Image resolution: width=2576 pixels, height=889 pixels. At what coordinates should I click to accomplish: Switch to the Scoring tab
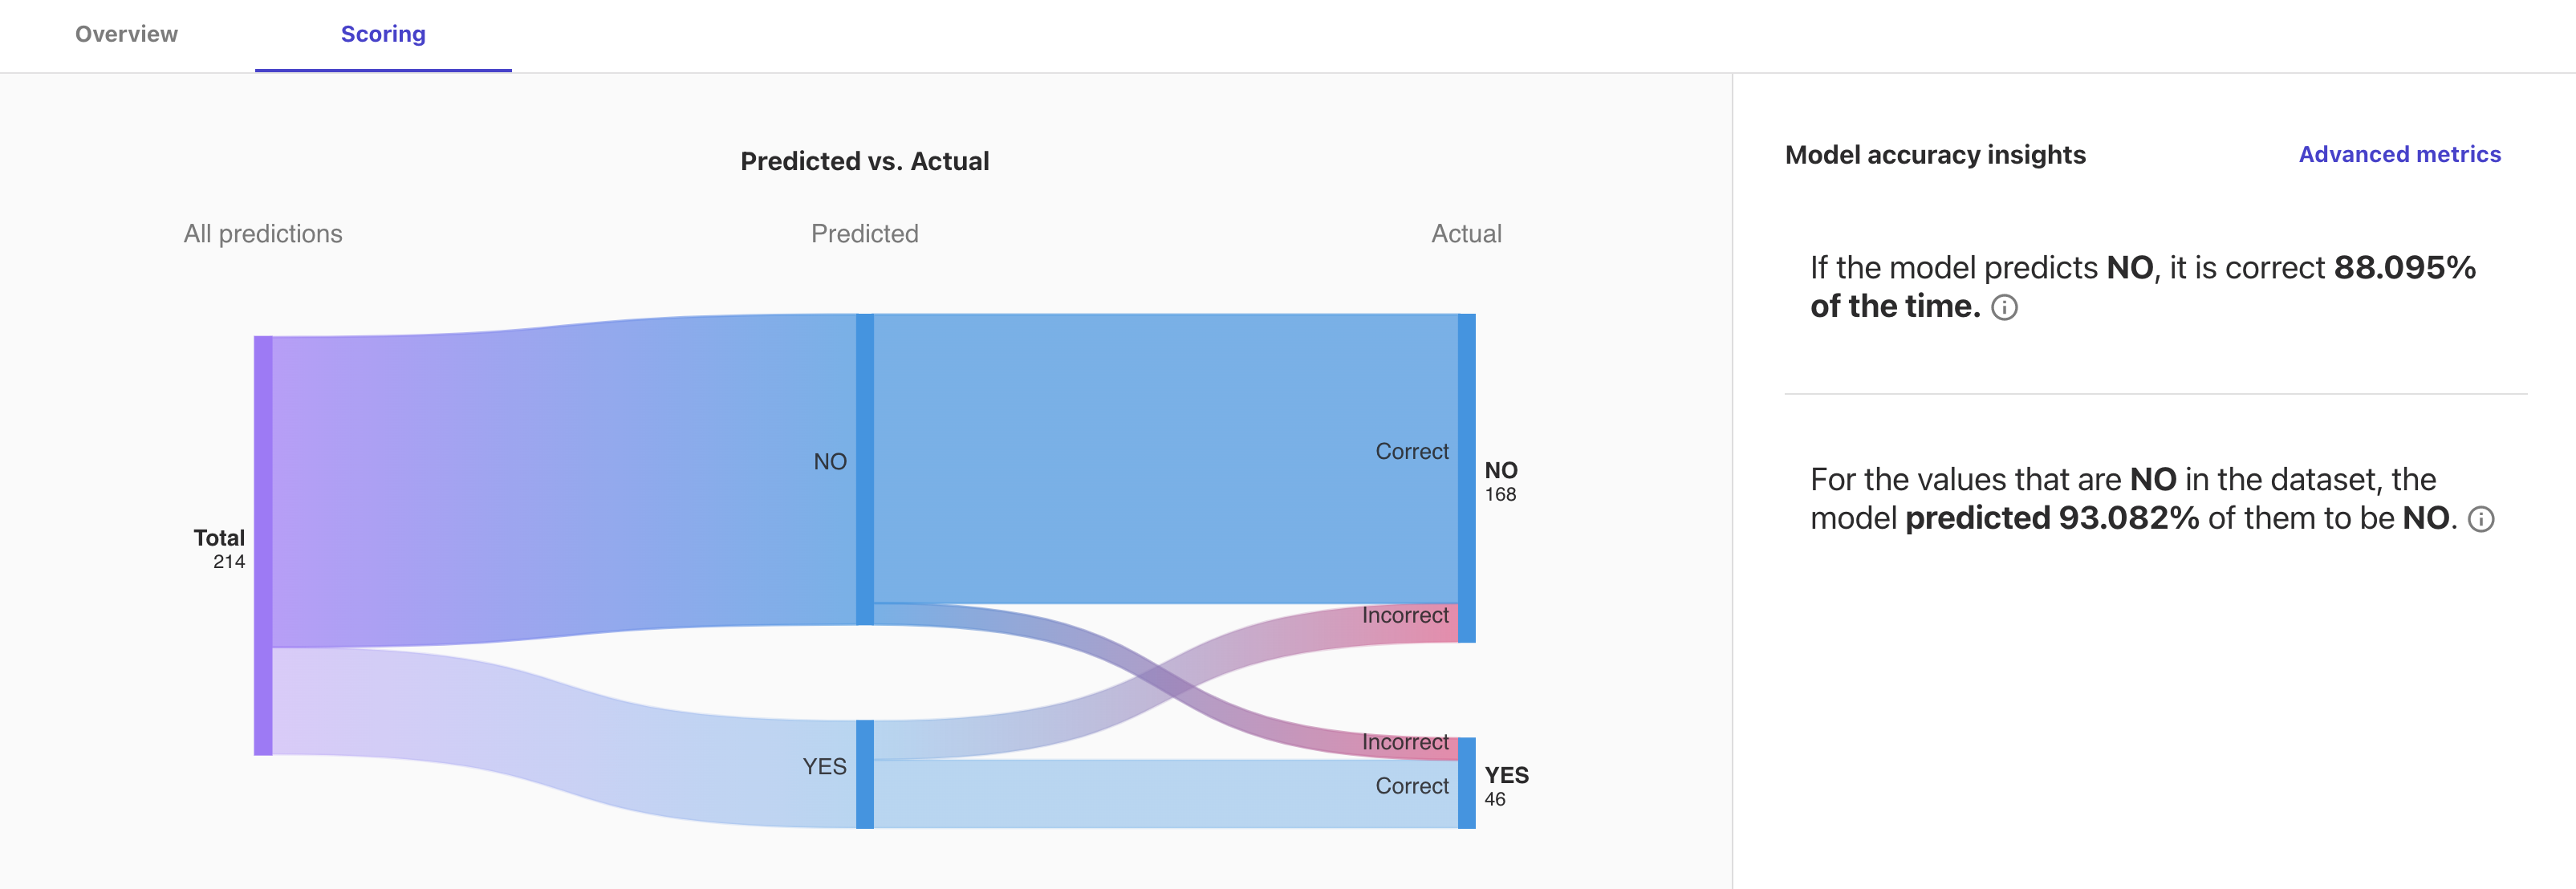click(383, 34)
